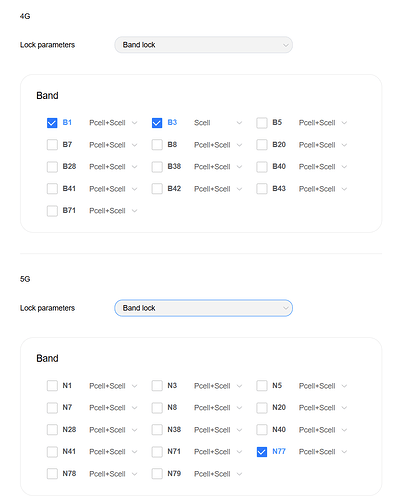Open the N77 Pcell+Scell dropdown
The width and height of the screenshot is (395, 500).
[x=323, y=452]
